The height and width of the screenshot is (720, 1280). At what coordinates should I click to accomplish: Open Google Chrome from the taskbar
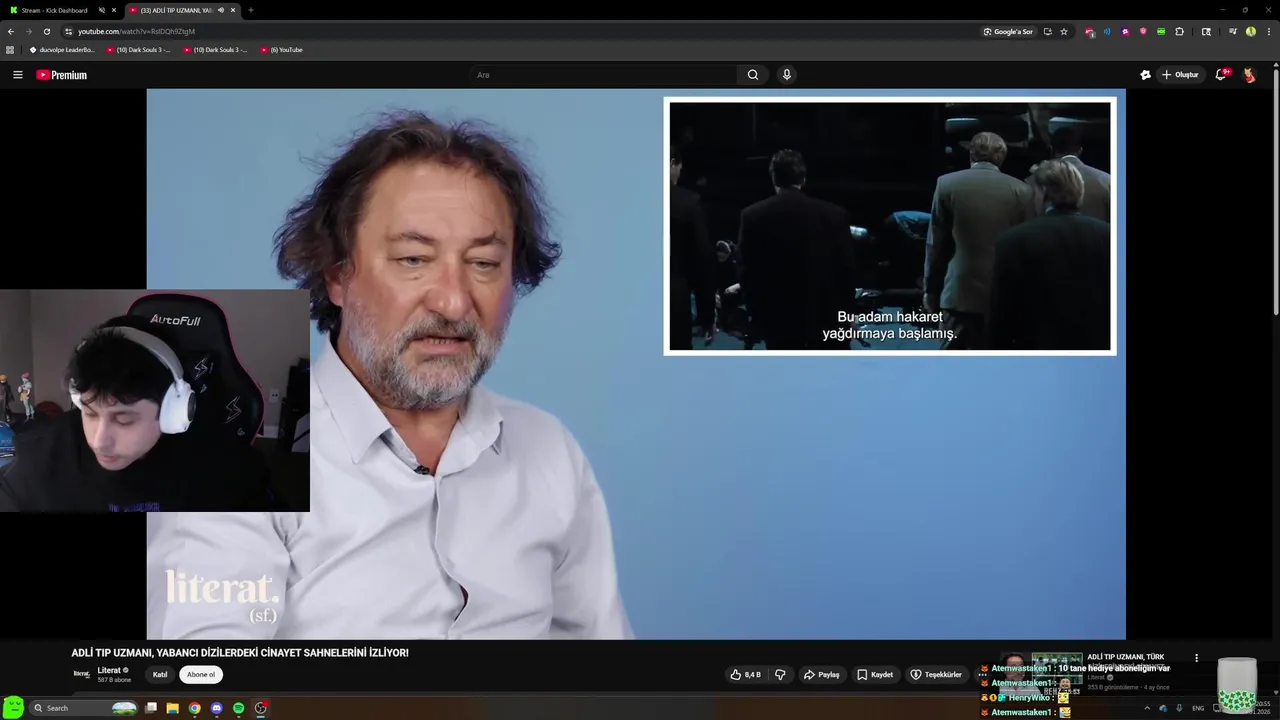[194, 708]
